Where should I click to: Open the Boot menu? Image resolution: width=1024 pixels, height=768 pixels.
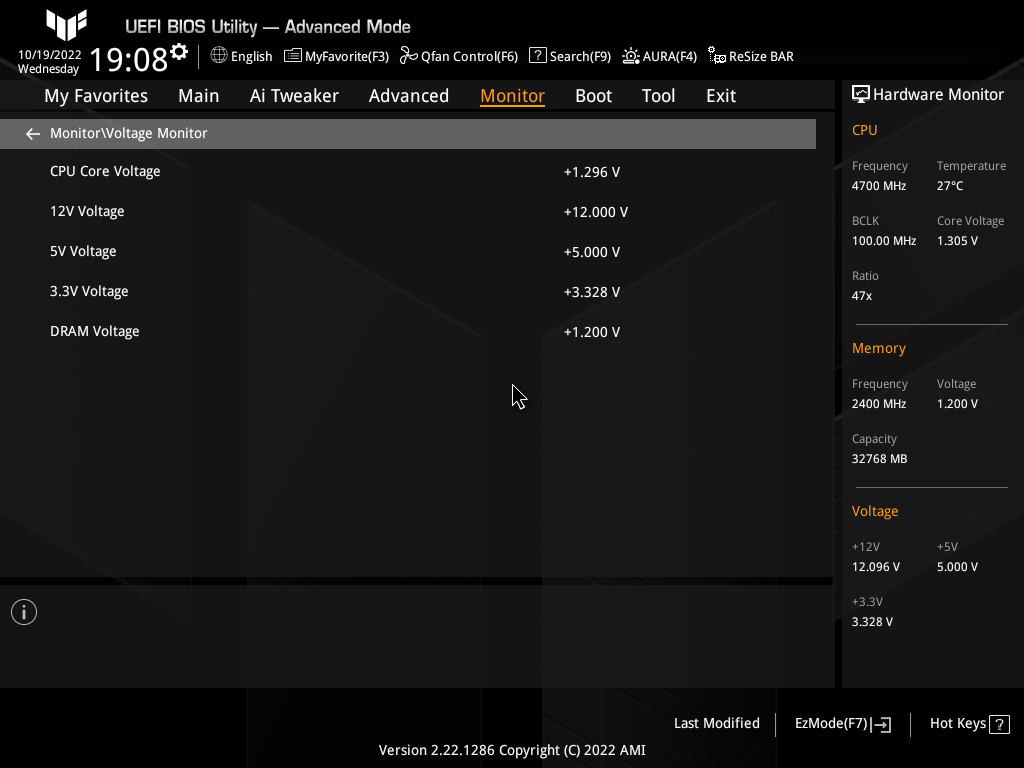tap(593, 95)
